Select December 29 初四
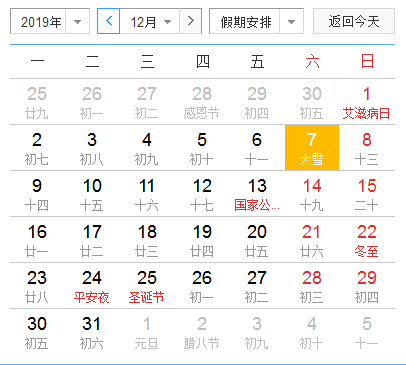 coord(367,286)
